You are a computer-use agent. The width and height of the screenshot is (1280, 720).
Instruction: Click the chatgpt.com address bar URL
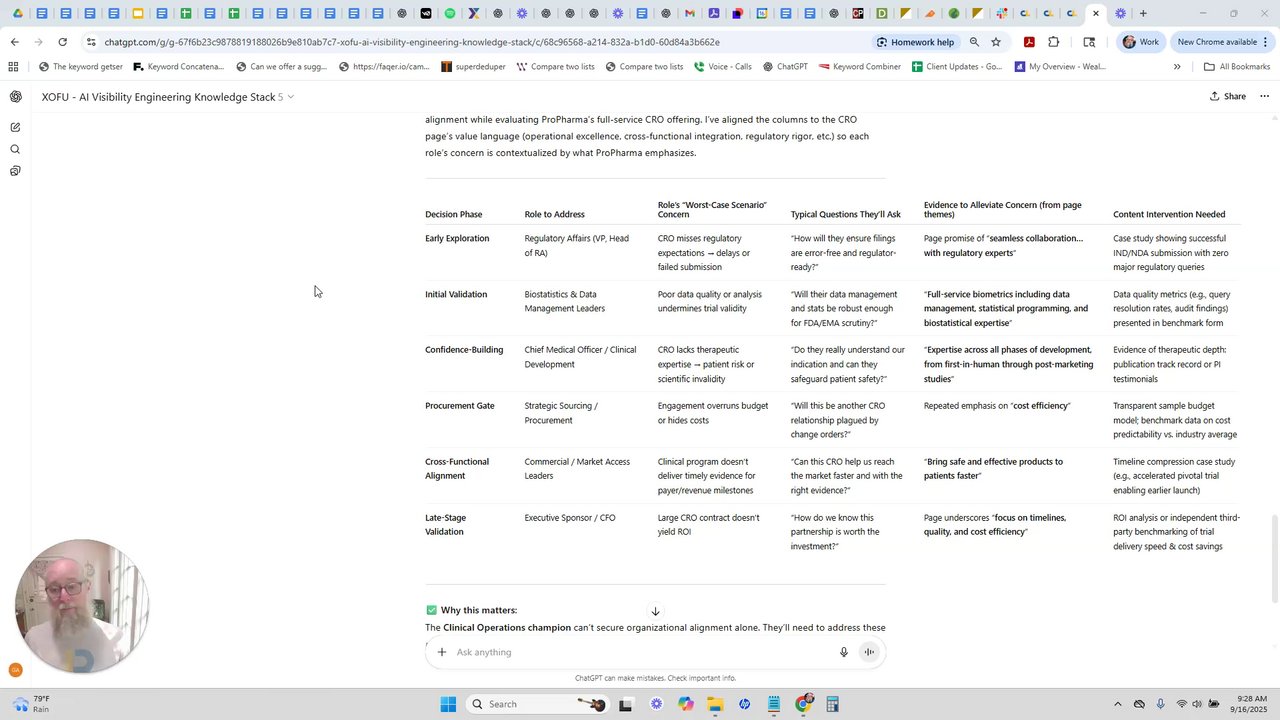tap(412, 42)
